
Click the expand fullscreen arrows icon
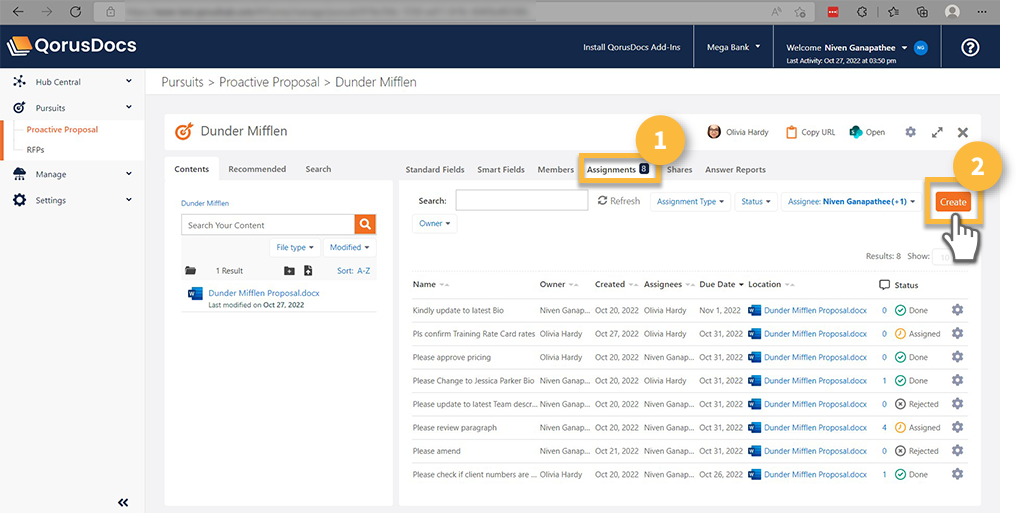937,132
